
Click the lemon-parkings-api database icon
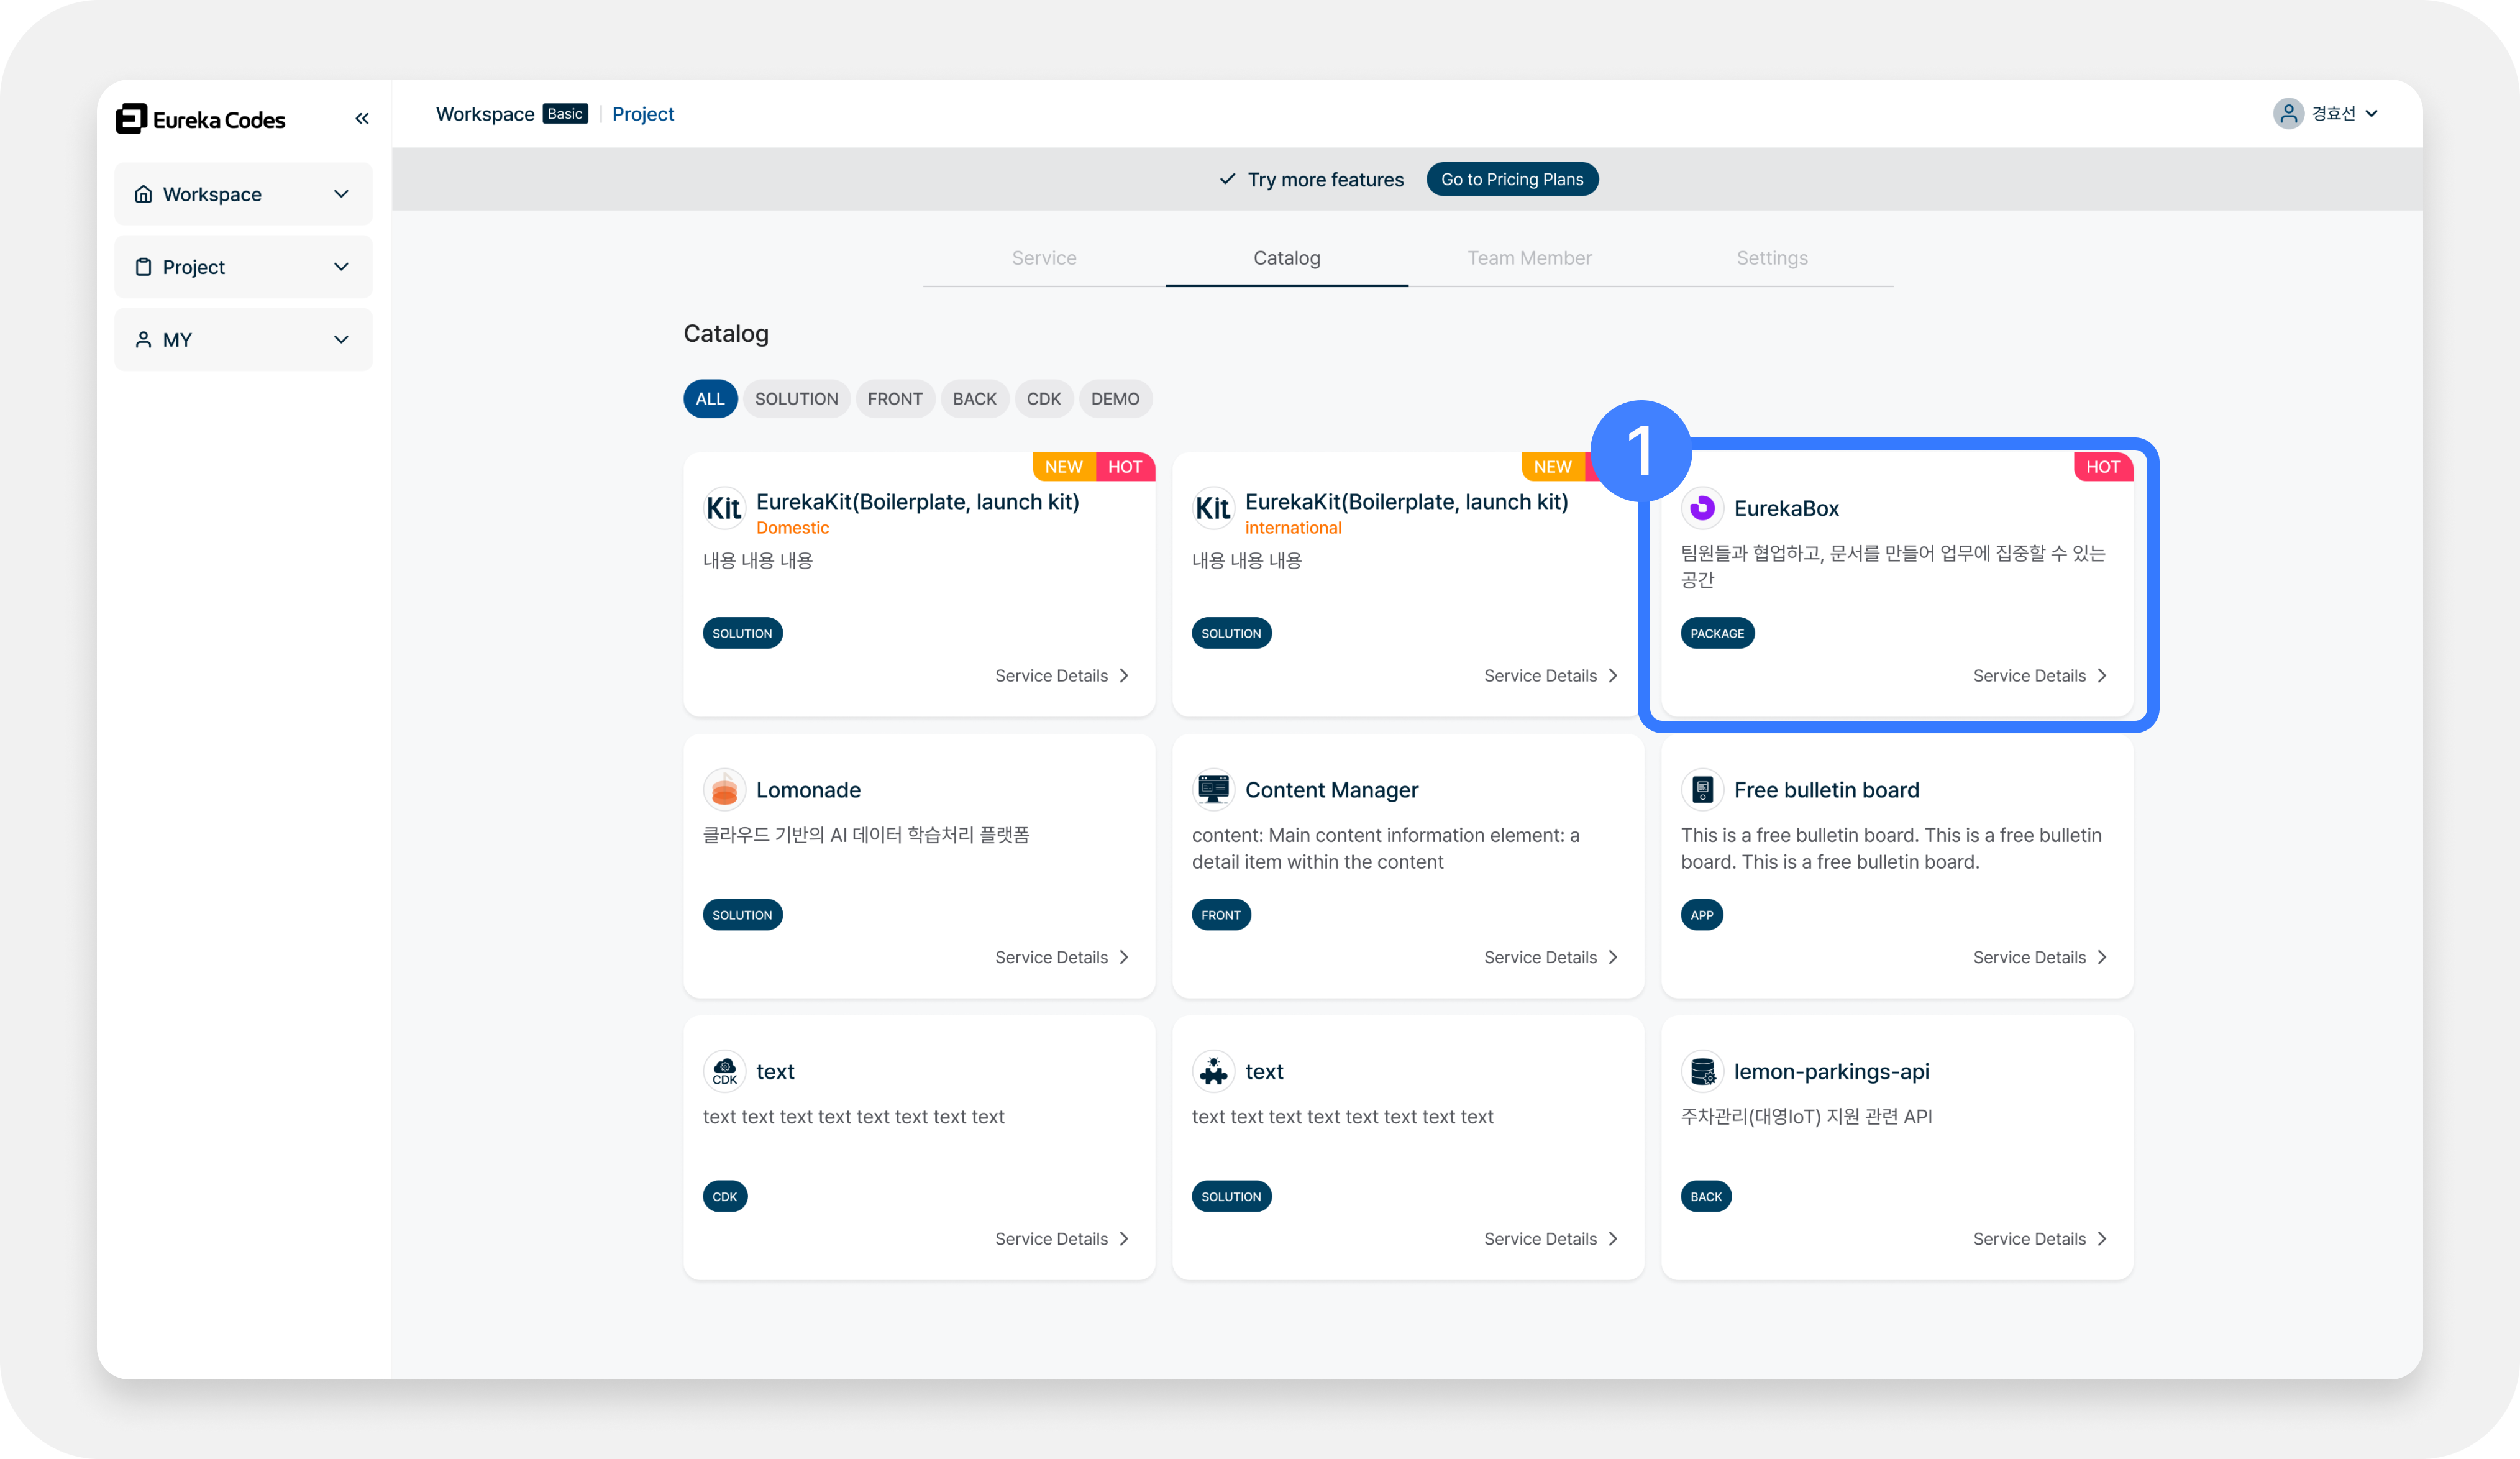pyautogui.click(x=1702, y=1071)
